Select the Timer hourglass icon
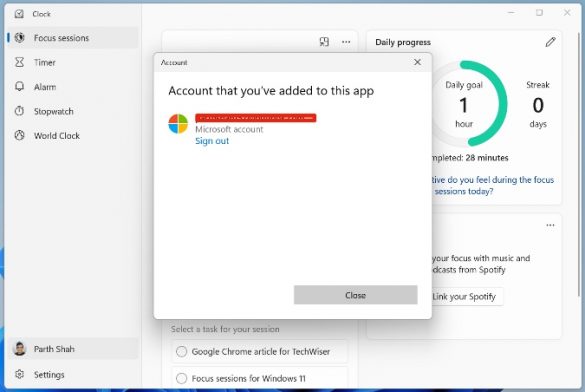Image resolution: width=585 pixels, height=392 pixels. pos(19,62)
